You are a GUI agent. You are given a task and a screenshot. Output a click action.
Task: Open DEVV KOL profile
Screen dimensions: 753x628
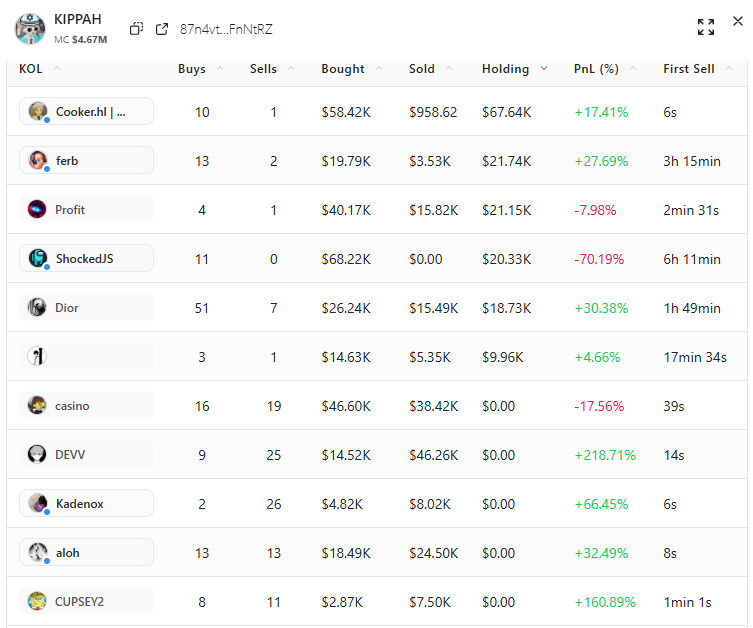click(86, 454)
